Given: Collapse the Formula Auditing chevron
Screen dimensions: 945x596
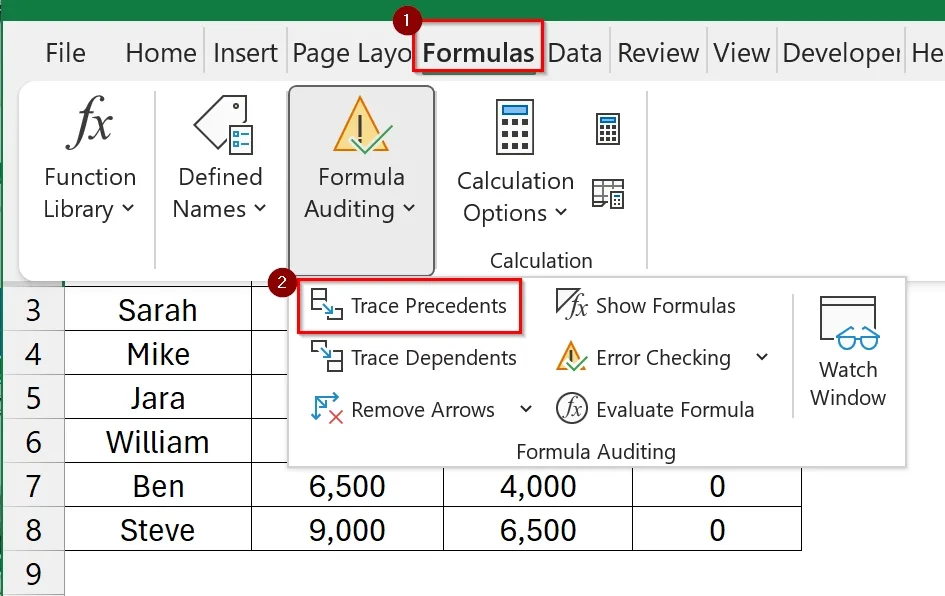Looking at the screenshot, I should coord(409,209).
